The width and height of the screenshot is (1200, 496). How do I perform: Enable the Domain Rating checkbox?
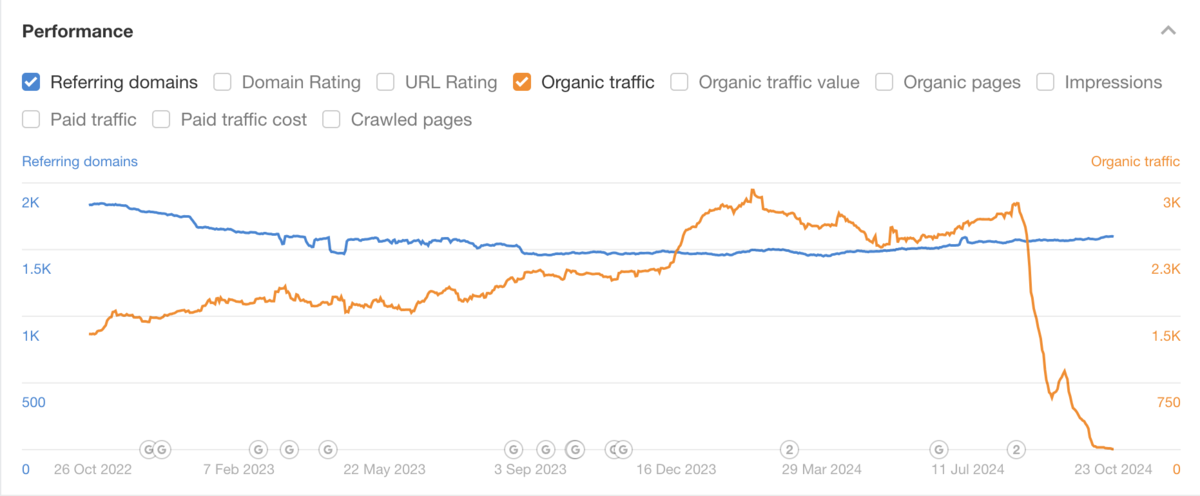(223, 82)
